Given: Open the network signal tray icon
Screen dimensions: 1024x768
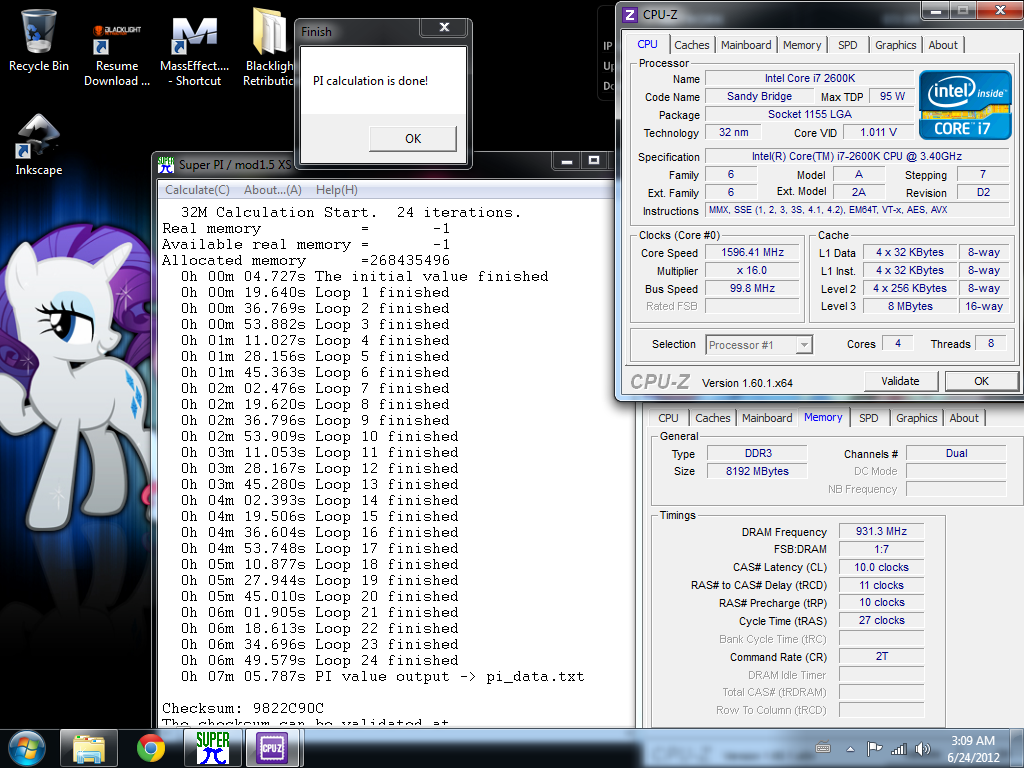Looking at the screenshot, I should pos(899,748).
